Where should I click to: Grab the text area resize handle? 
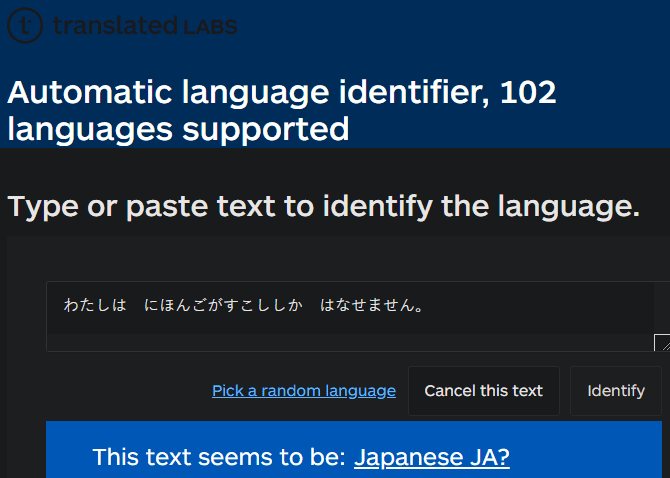[x=661, y=343]
